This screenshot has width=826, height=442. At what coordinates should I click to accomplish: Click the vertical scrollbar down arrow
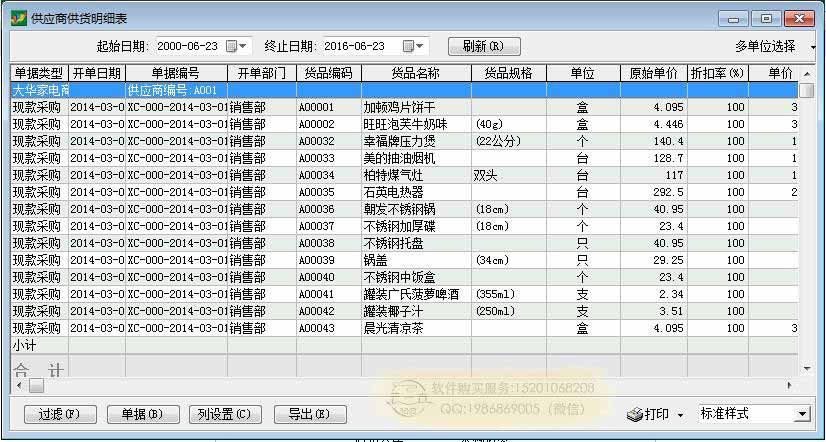(x=807, y=369)
